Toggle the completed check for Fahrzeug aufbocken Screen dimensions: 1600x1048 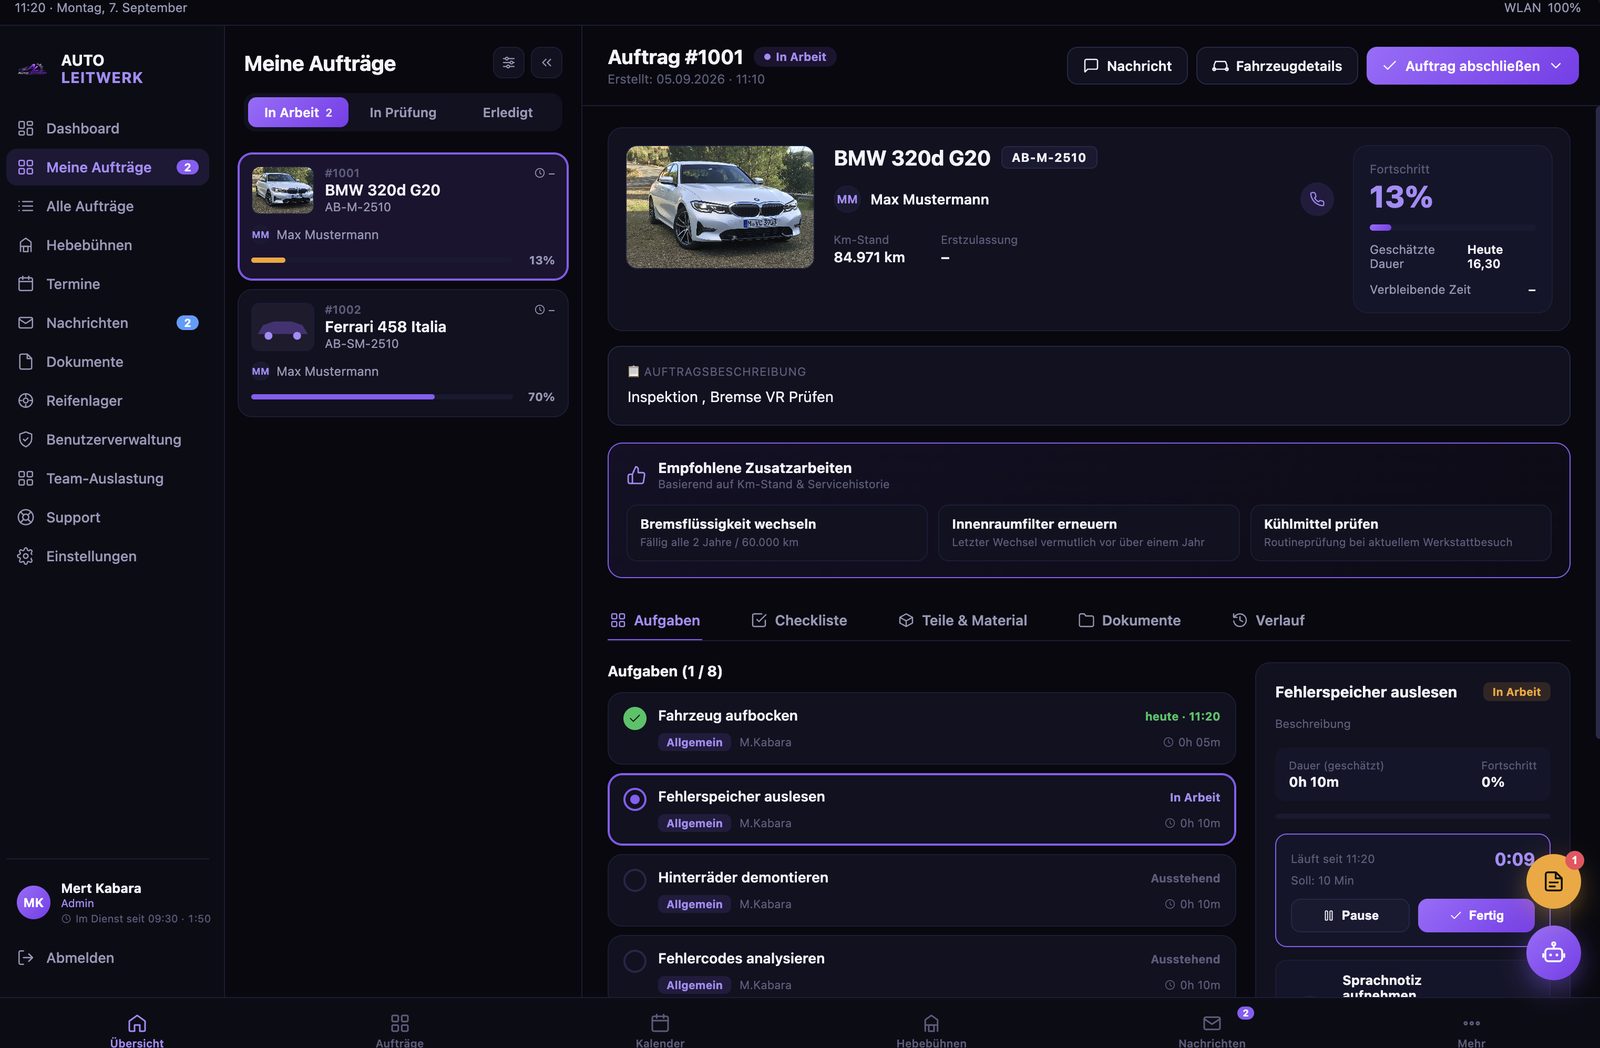point(635,718)
